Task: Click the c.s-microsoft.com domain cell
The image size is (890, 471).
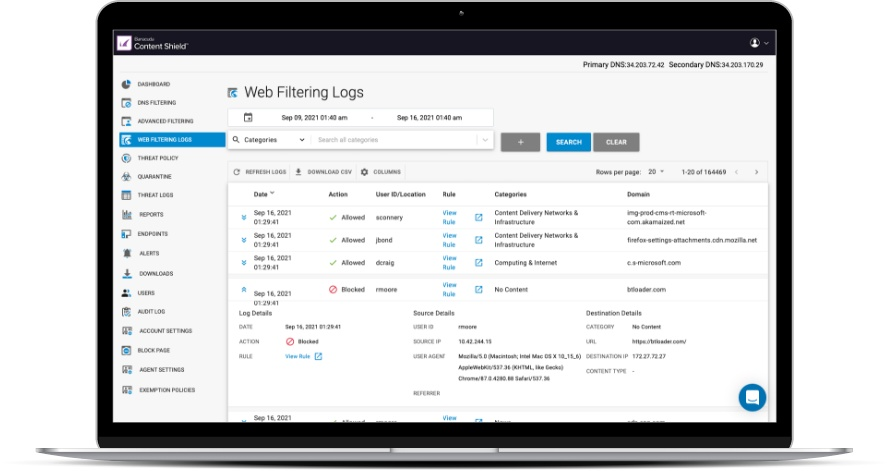Action: [x=654, y=263]
